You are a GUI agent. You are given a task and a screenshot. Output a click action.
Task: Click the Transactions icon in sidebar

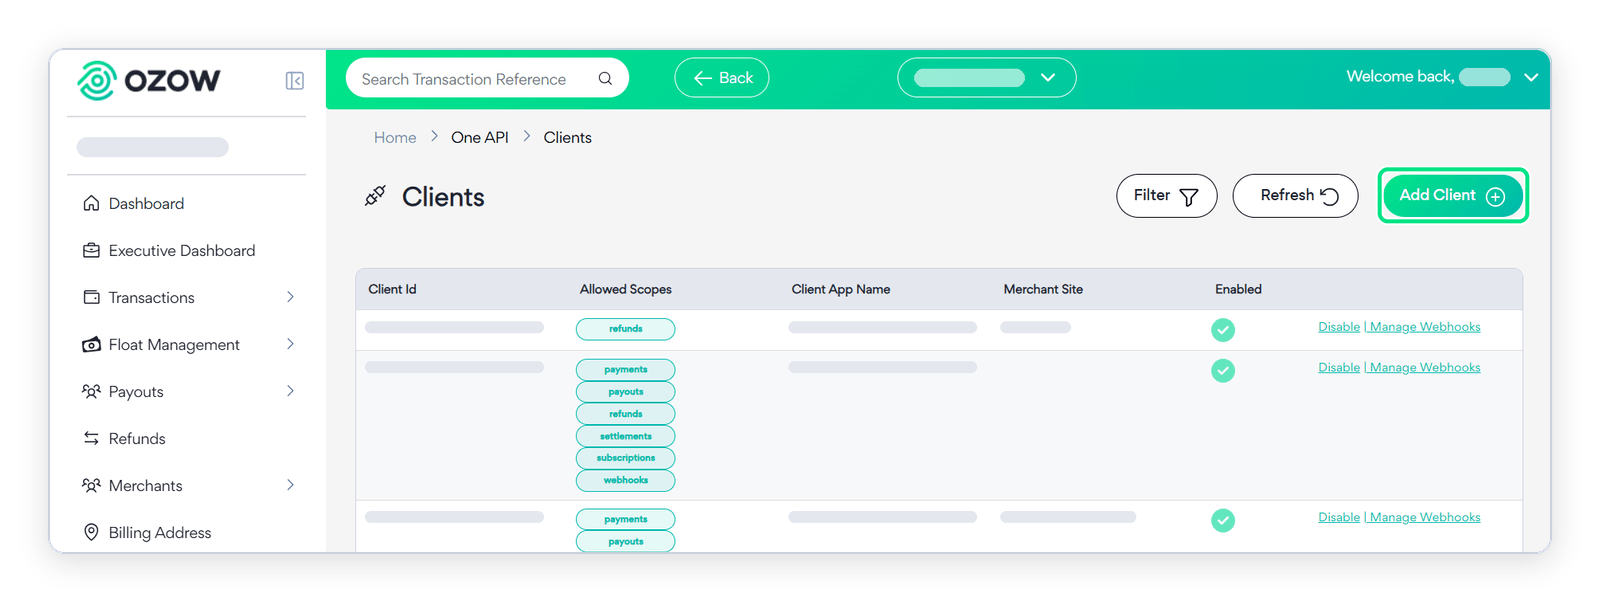tap(91, 297)
